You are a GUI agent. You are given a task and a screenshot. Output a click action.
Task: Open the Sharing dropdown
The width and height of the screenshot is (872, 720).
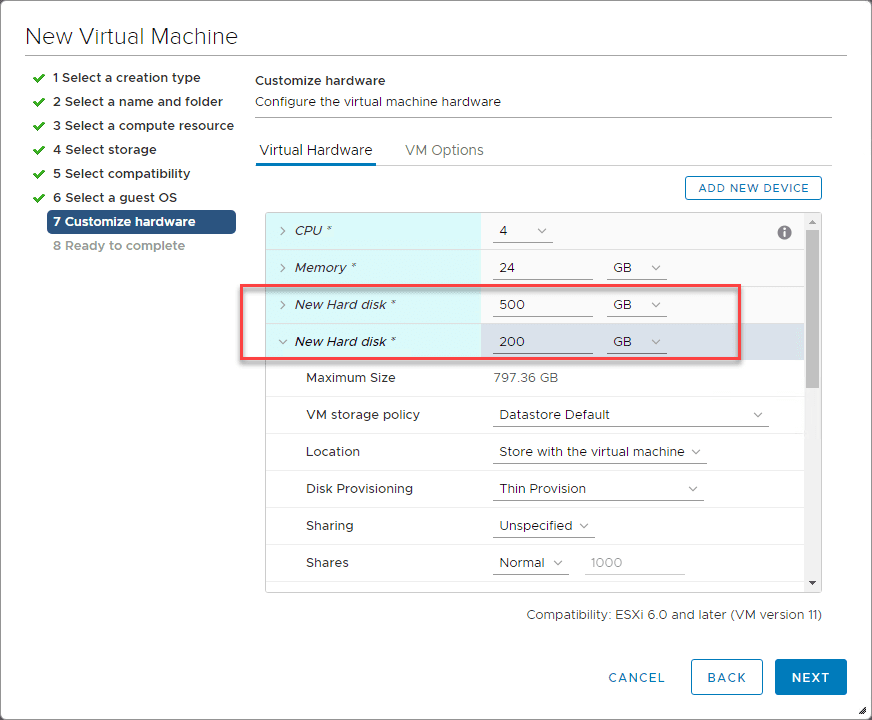coord(543,525)
